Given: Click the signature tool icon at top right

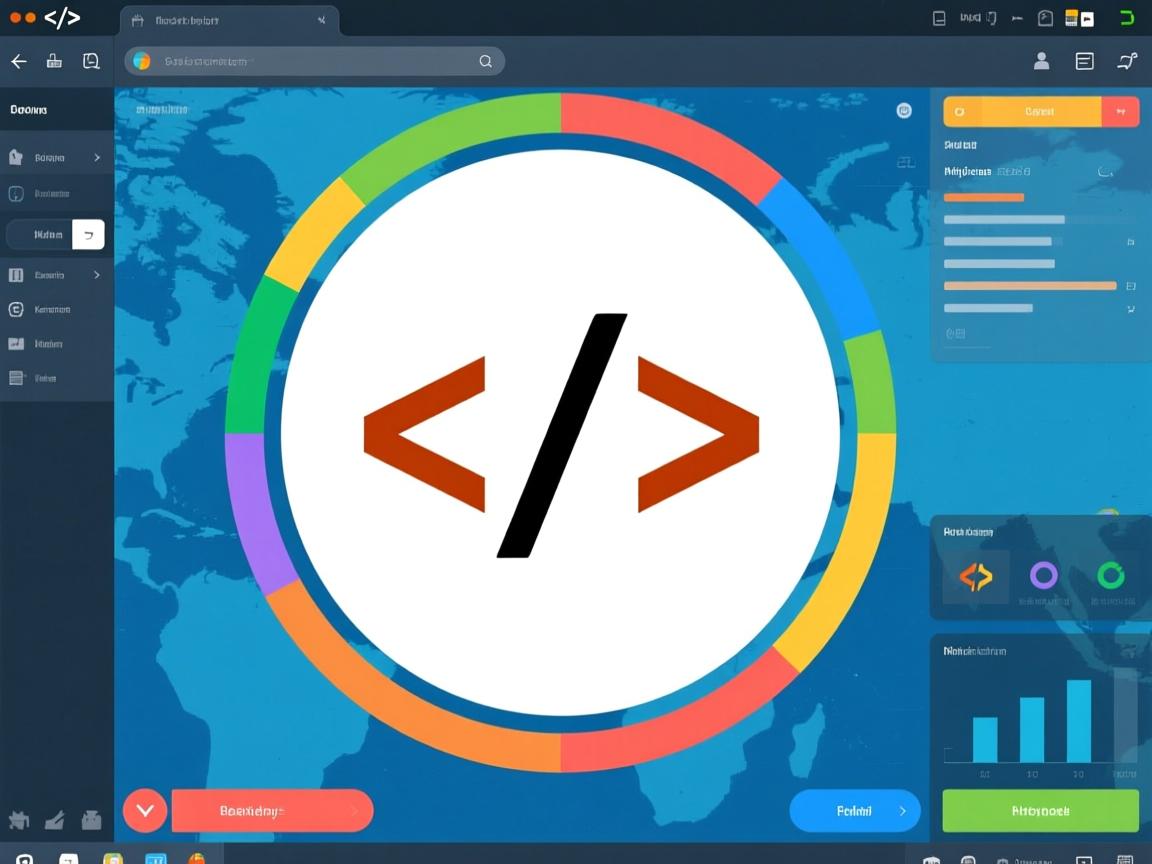Looking at the screenshot, I should pos(1126,61).
